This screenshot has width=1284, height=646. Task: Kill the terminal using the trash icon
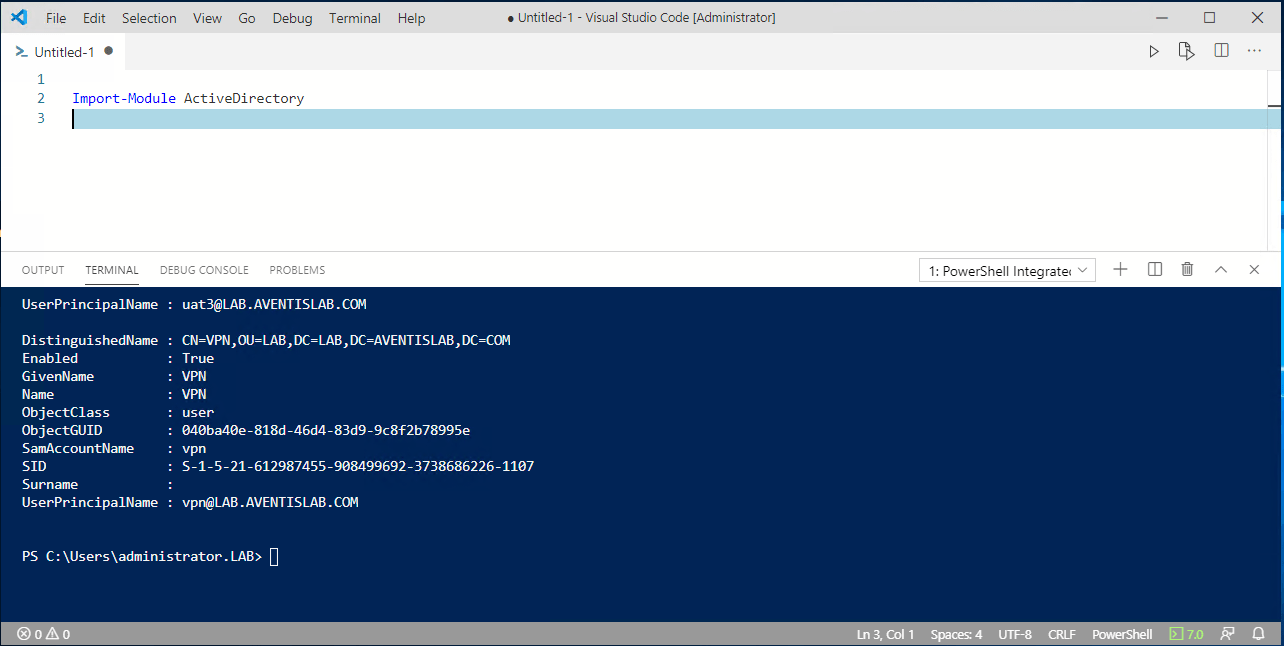[x=1187, y=269]
